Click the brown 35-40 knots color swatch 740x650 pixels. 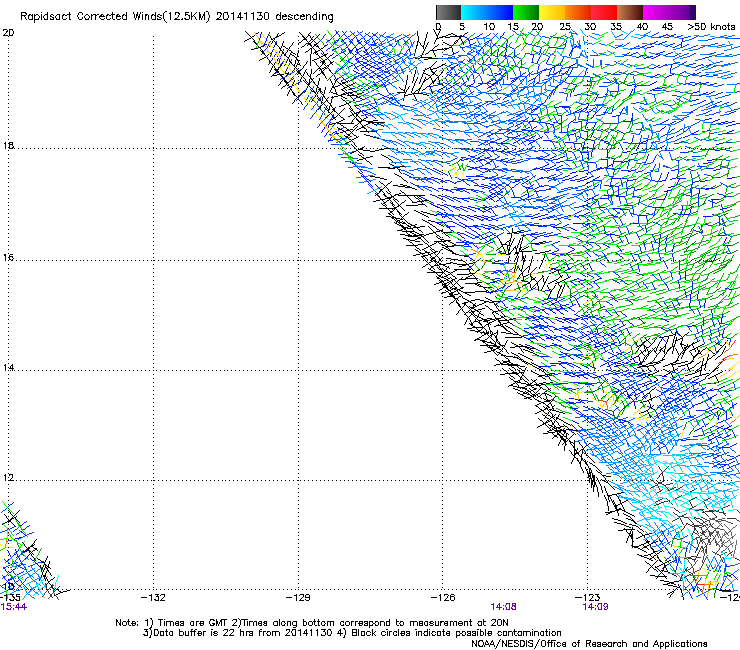click(630, 12)
